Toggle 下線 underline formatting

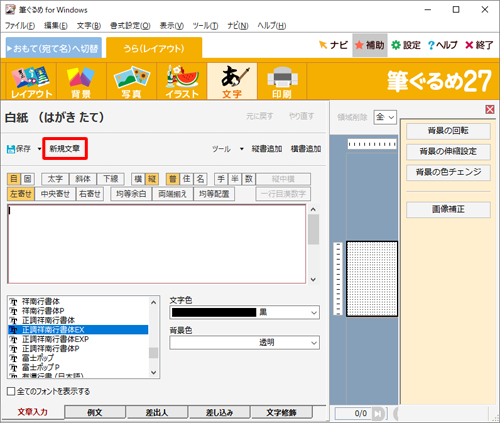tap(110, 179)
